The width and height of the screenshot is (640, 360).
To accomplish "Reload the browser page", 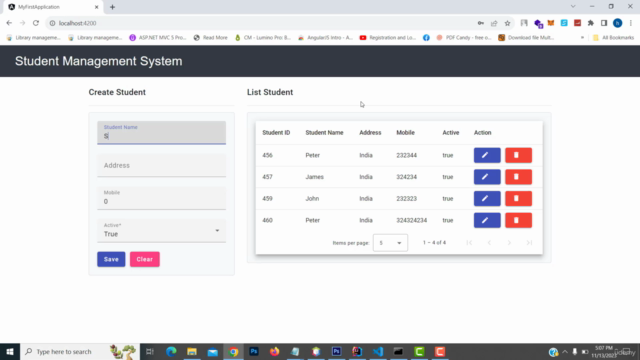I will point(36,23).
